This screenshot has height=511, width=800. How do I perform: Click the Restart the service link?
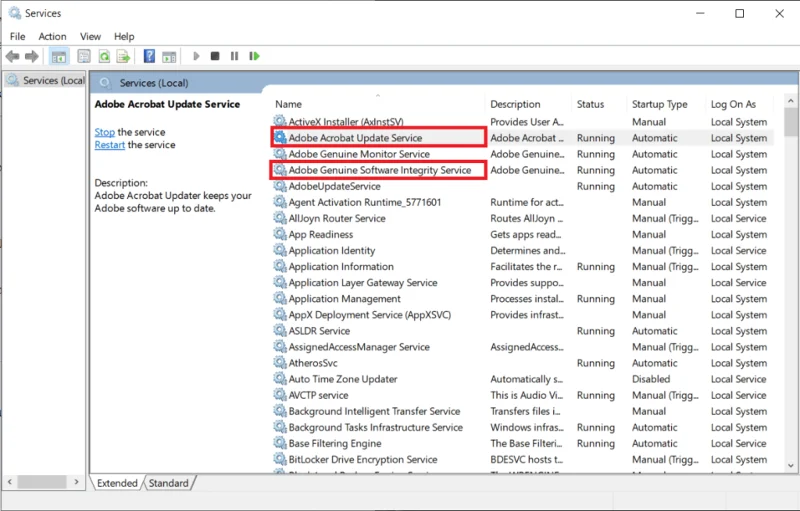[110, 145]
